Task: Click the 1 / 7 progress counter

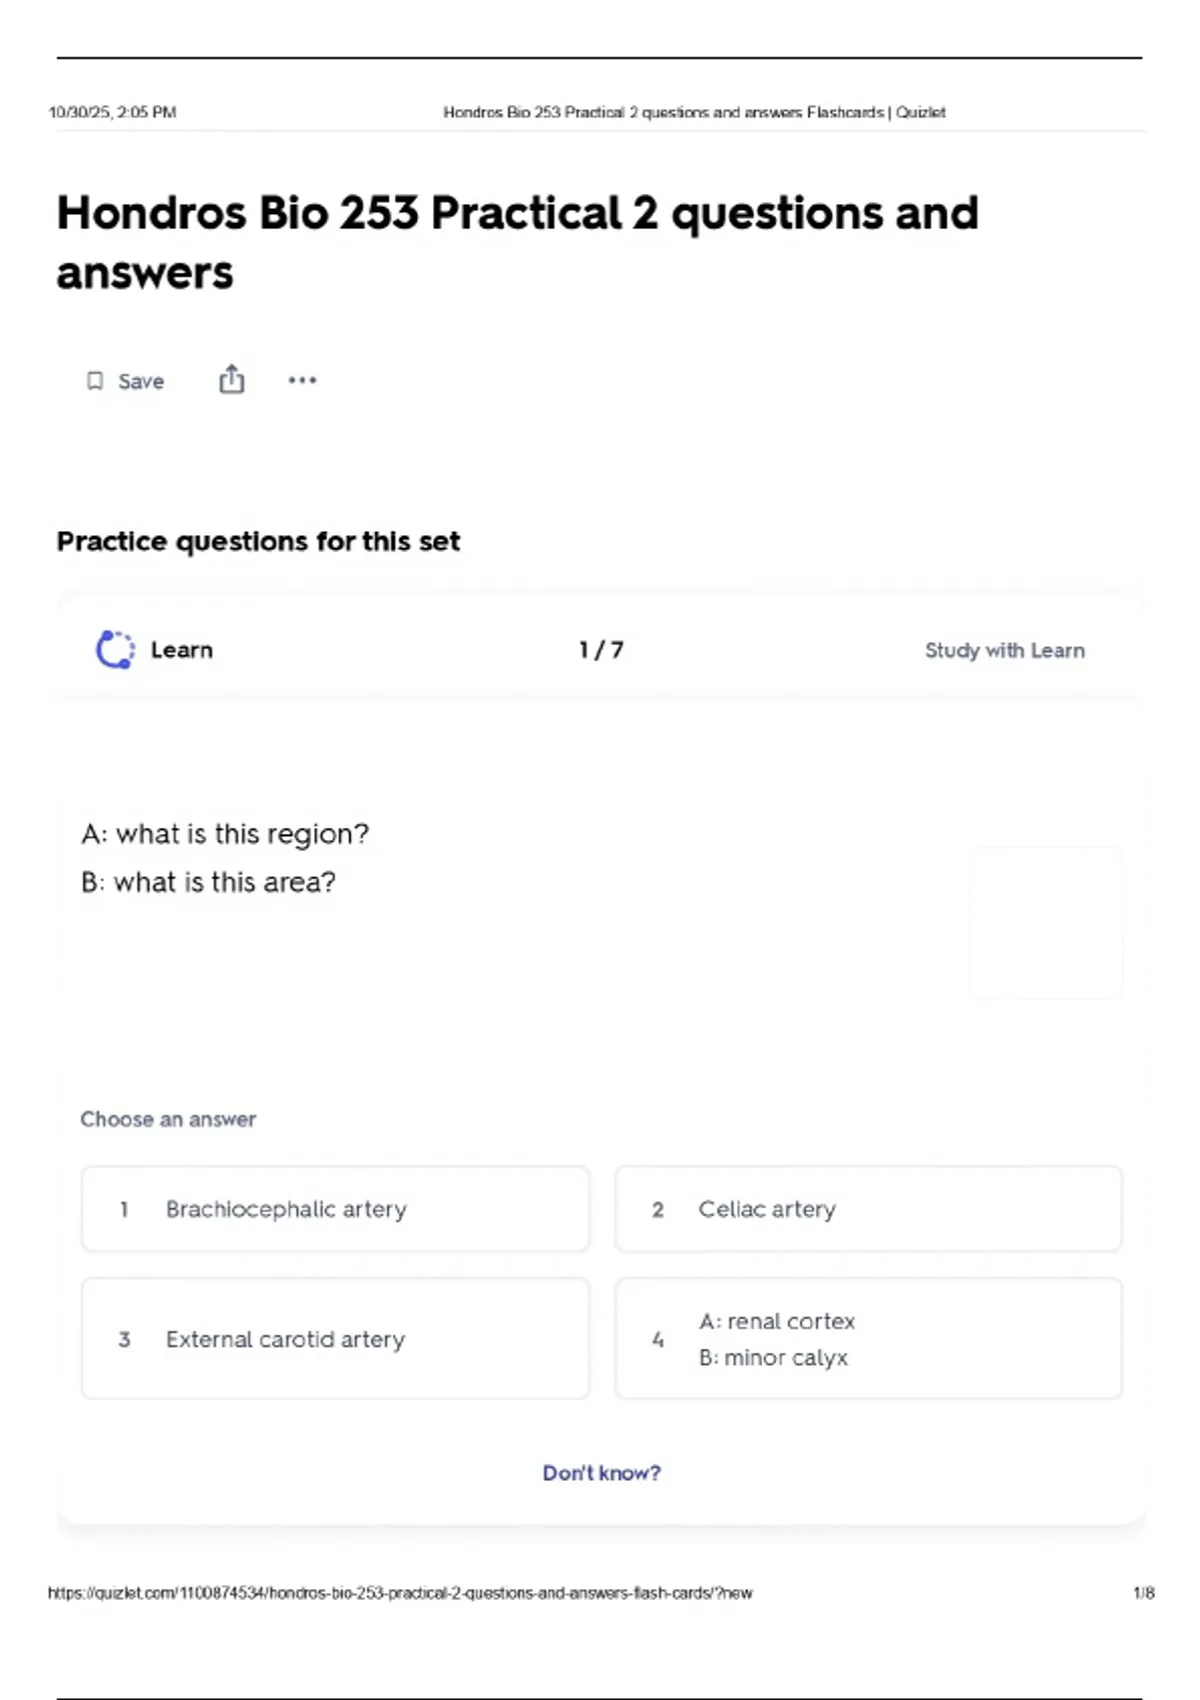Action: (x=601, y=650)
